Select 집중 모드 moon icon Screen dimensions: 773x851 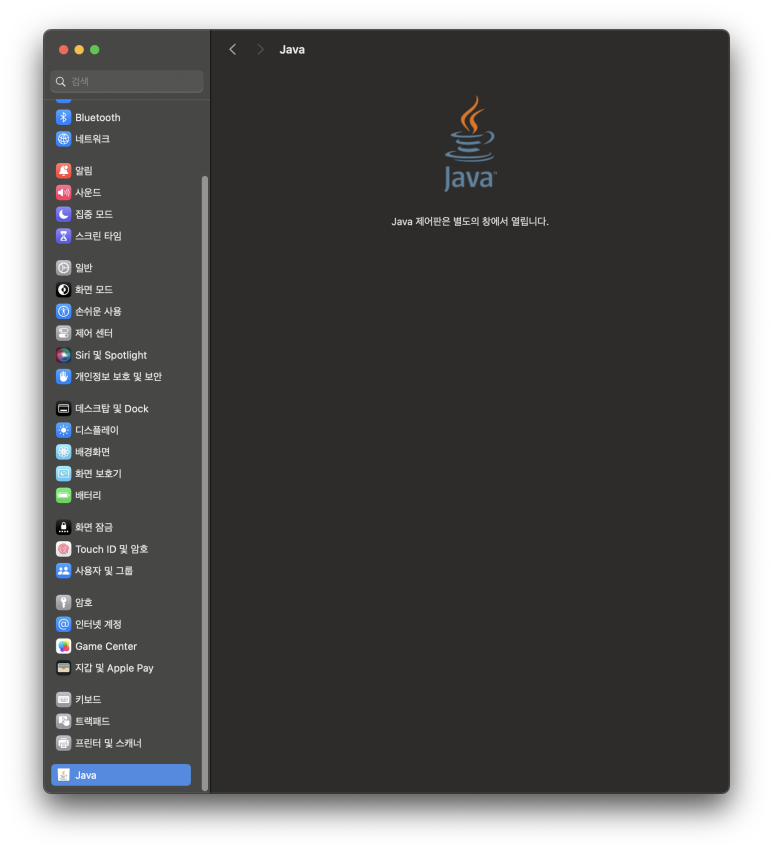[64, 214]
